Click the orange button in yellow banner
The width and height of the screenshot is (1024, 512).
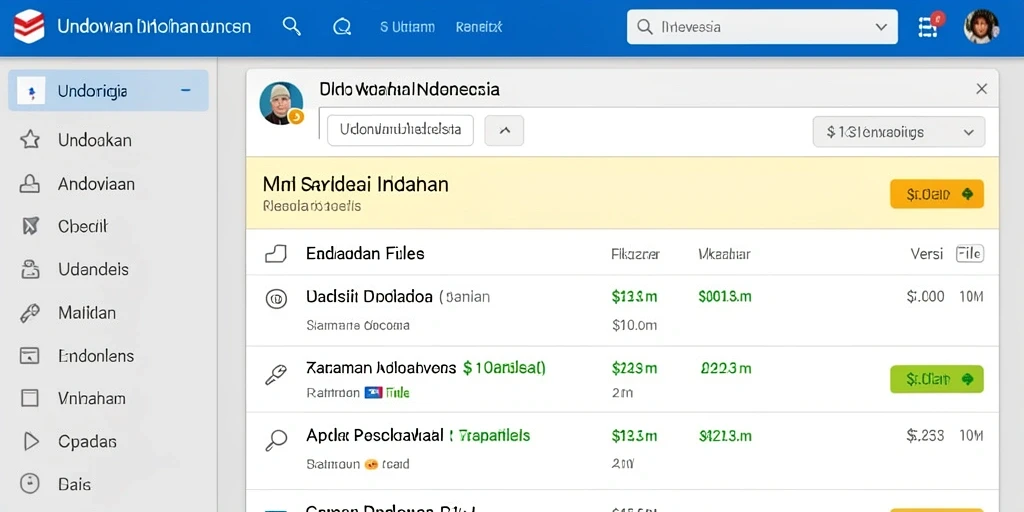(936, 194)
